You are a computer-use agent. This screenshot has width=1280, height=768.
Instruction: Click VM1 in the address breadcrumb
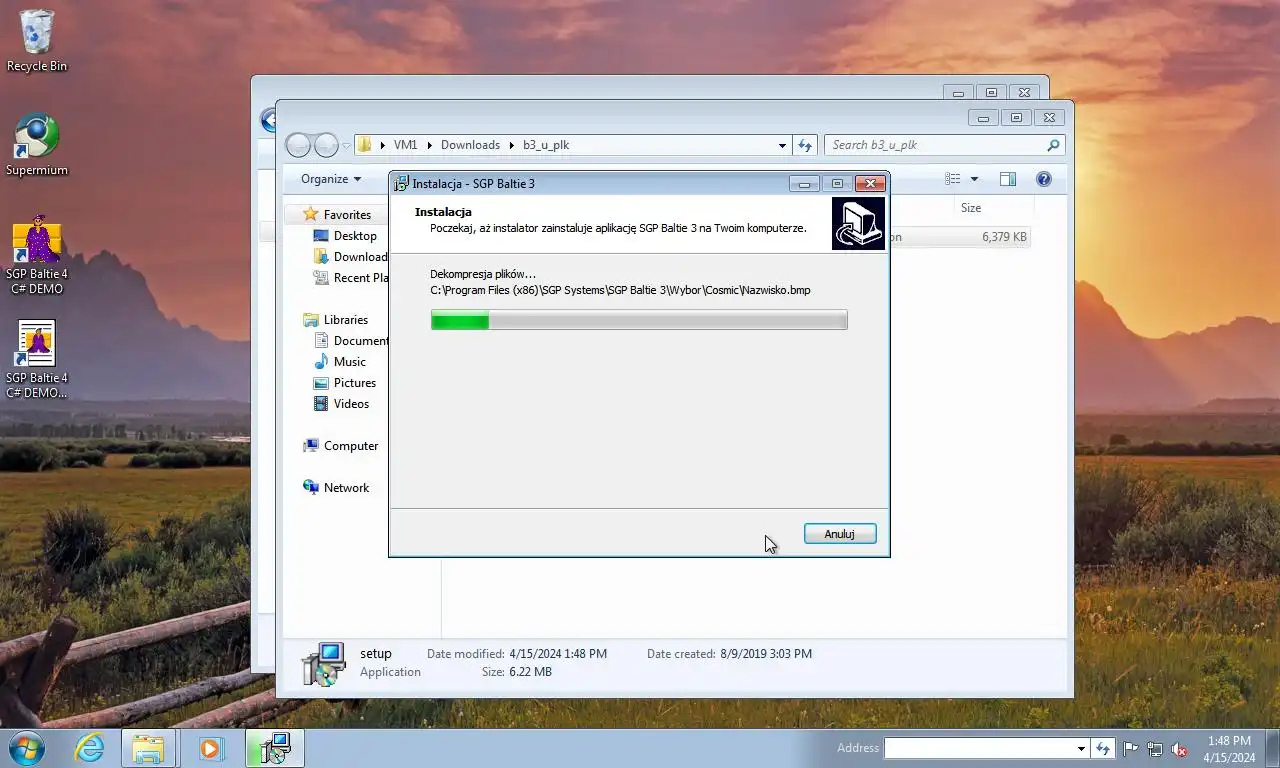point(405,145)
